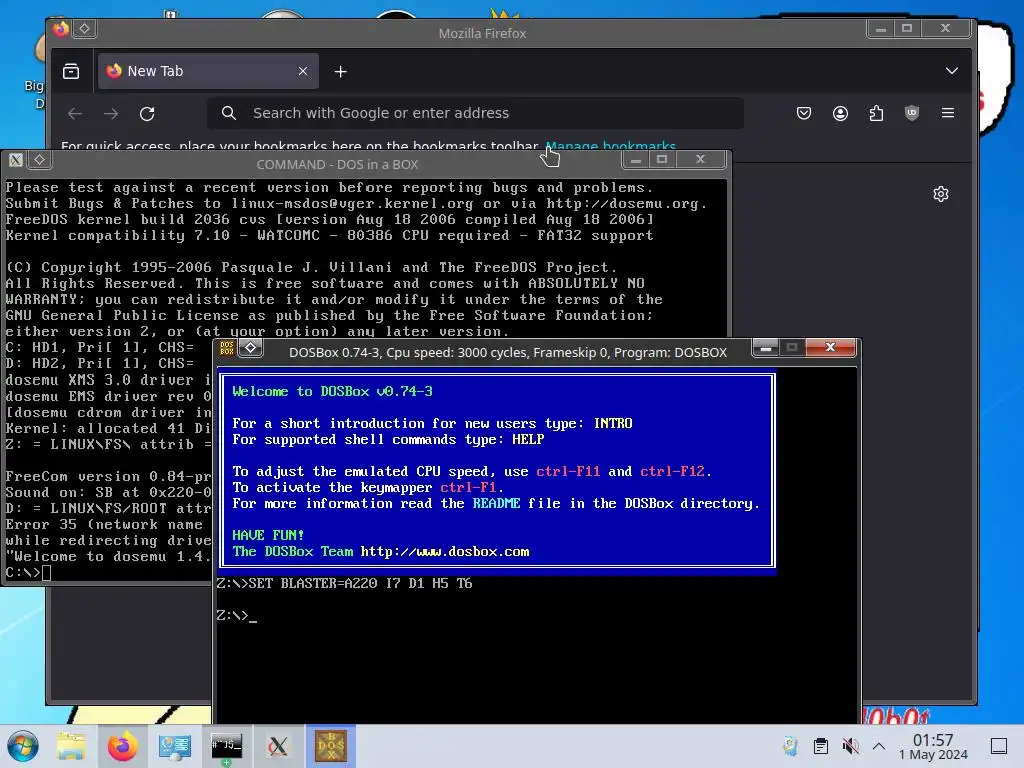Expand the list all tabs chevron in Firefox
This screenshot has height=768, width=1024.
952,71
